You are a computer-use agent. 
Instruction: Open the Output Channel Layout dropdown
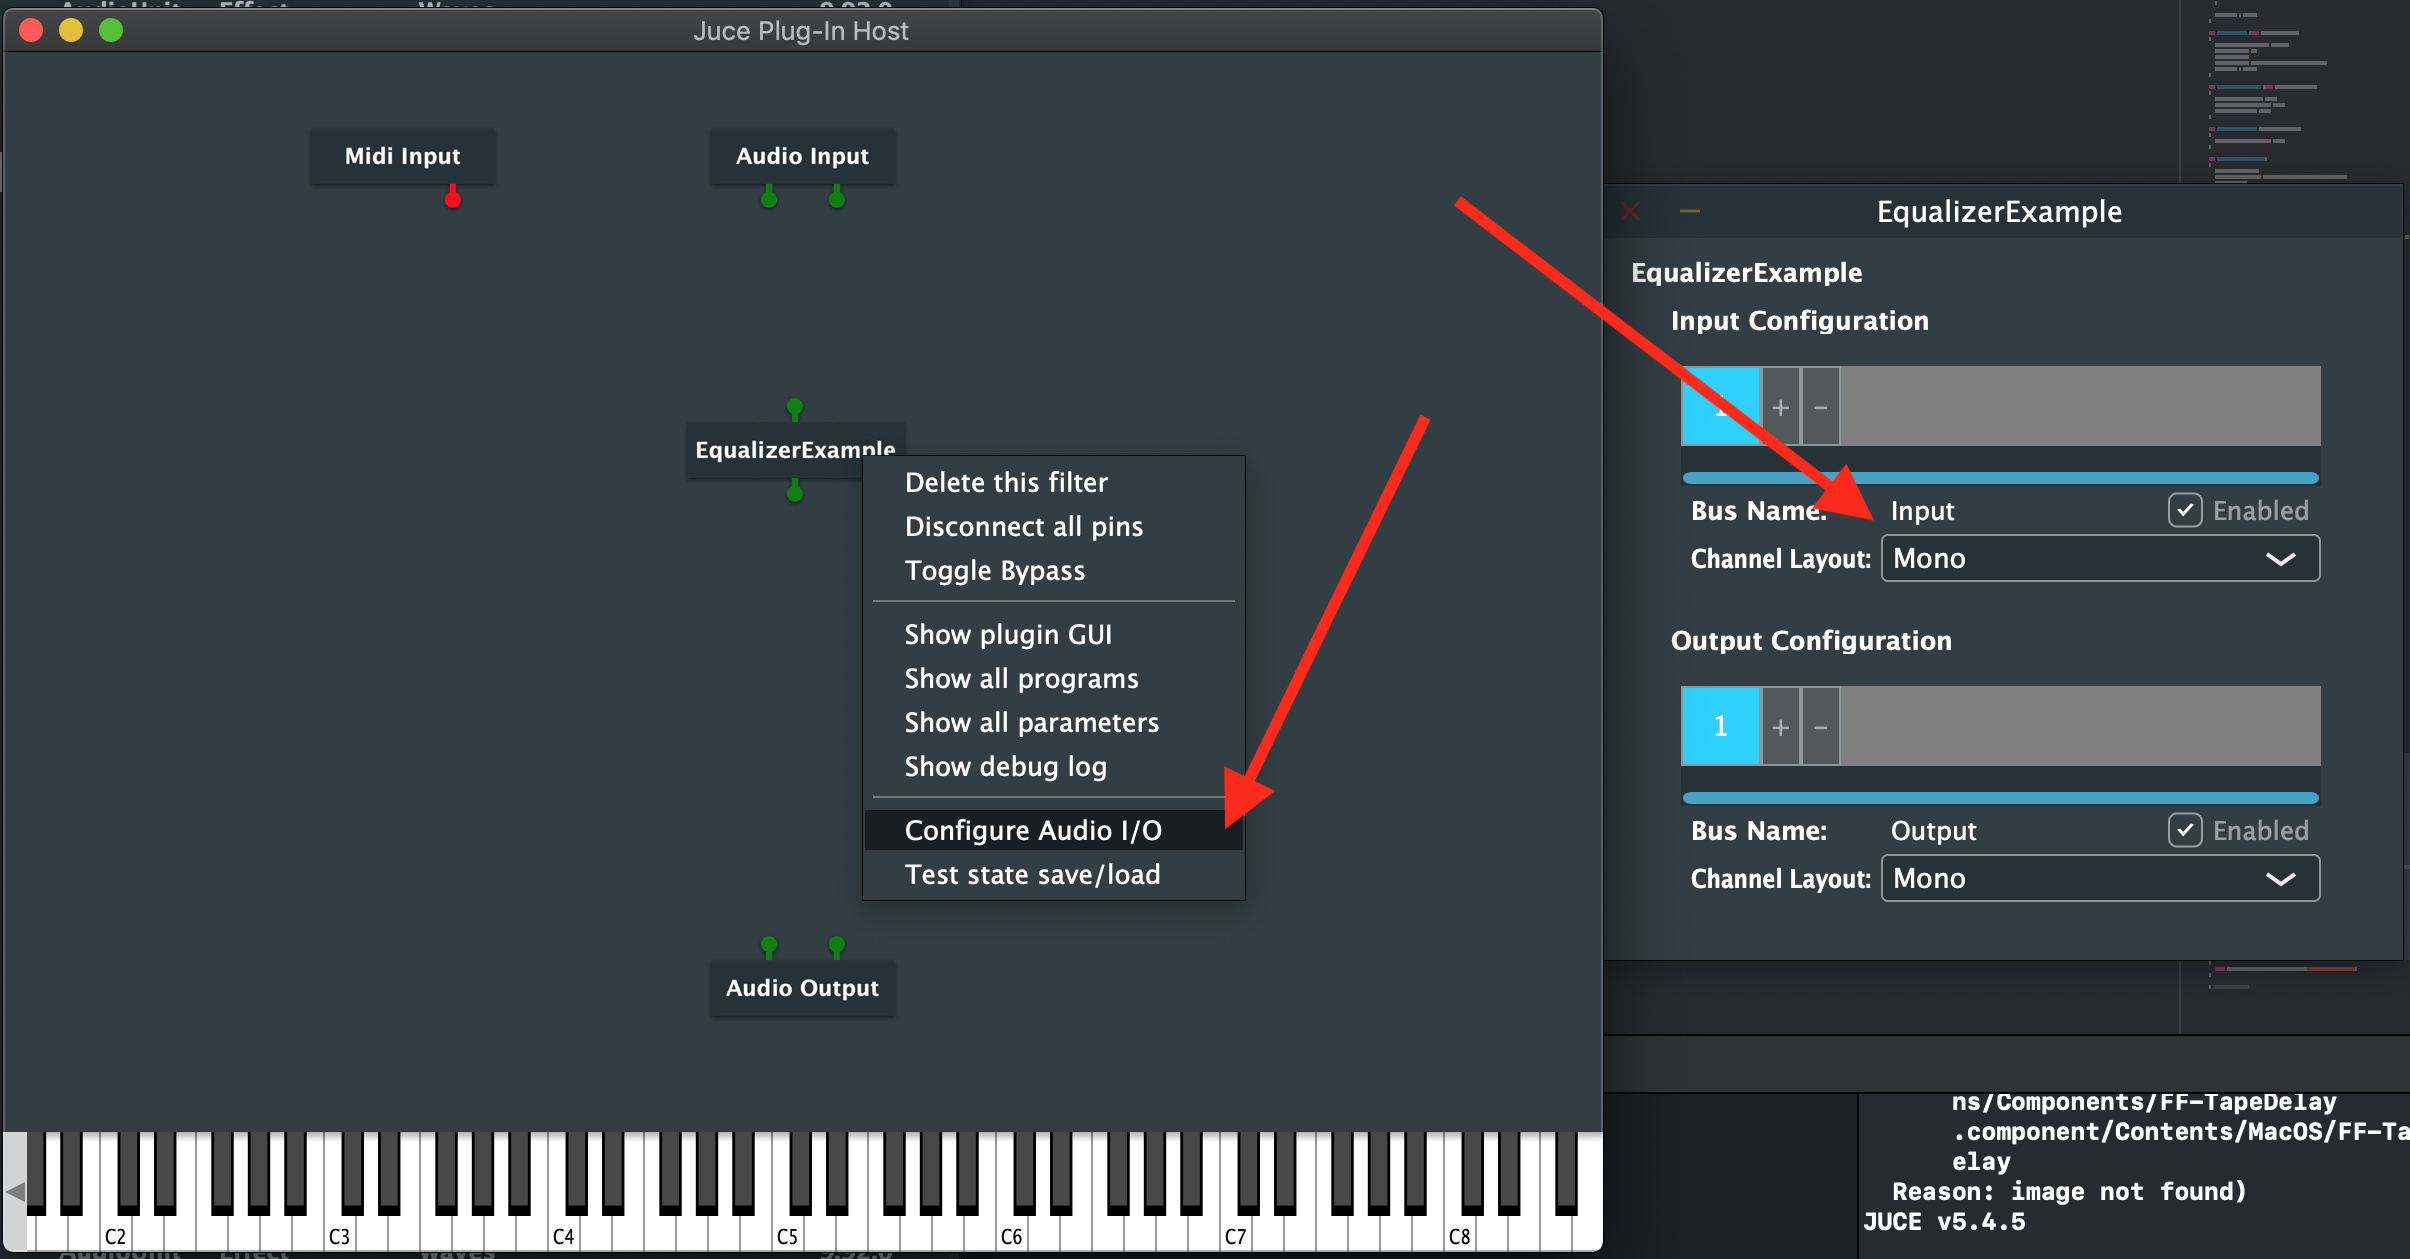tap(2100, 878)
